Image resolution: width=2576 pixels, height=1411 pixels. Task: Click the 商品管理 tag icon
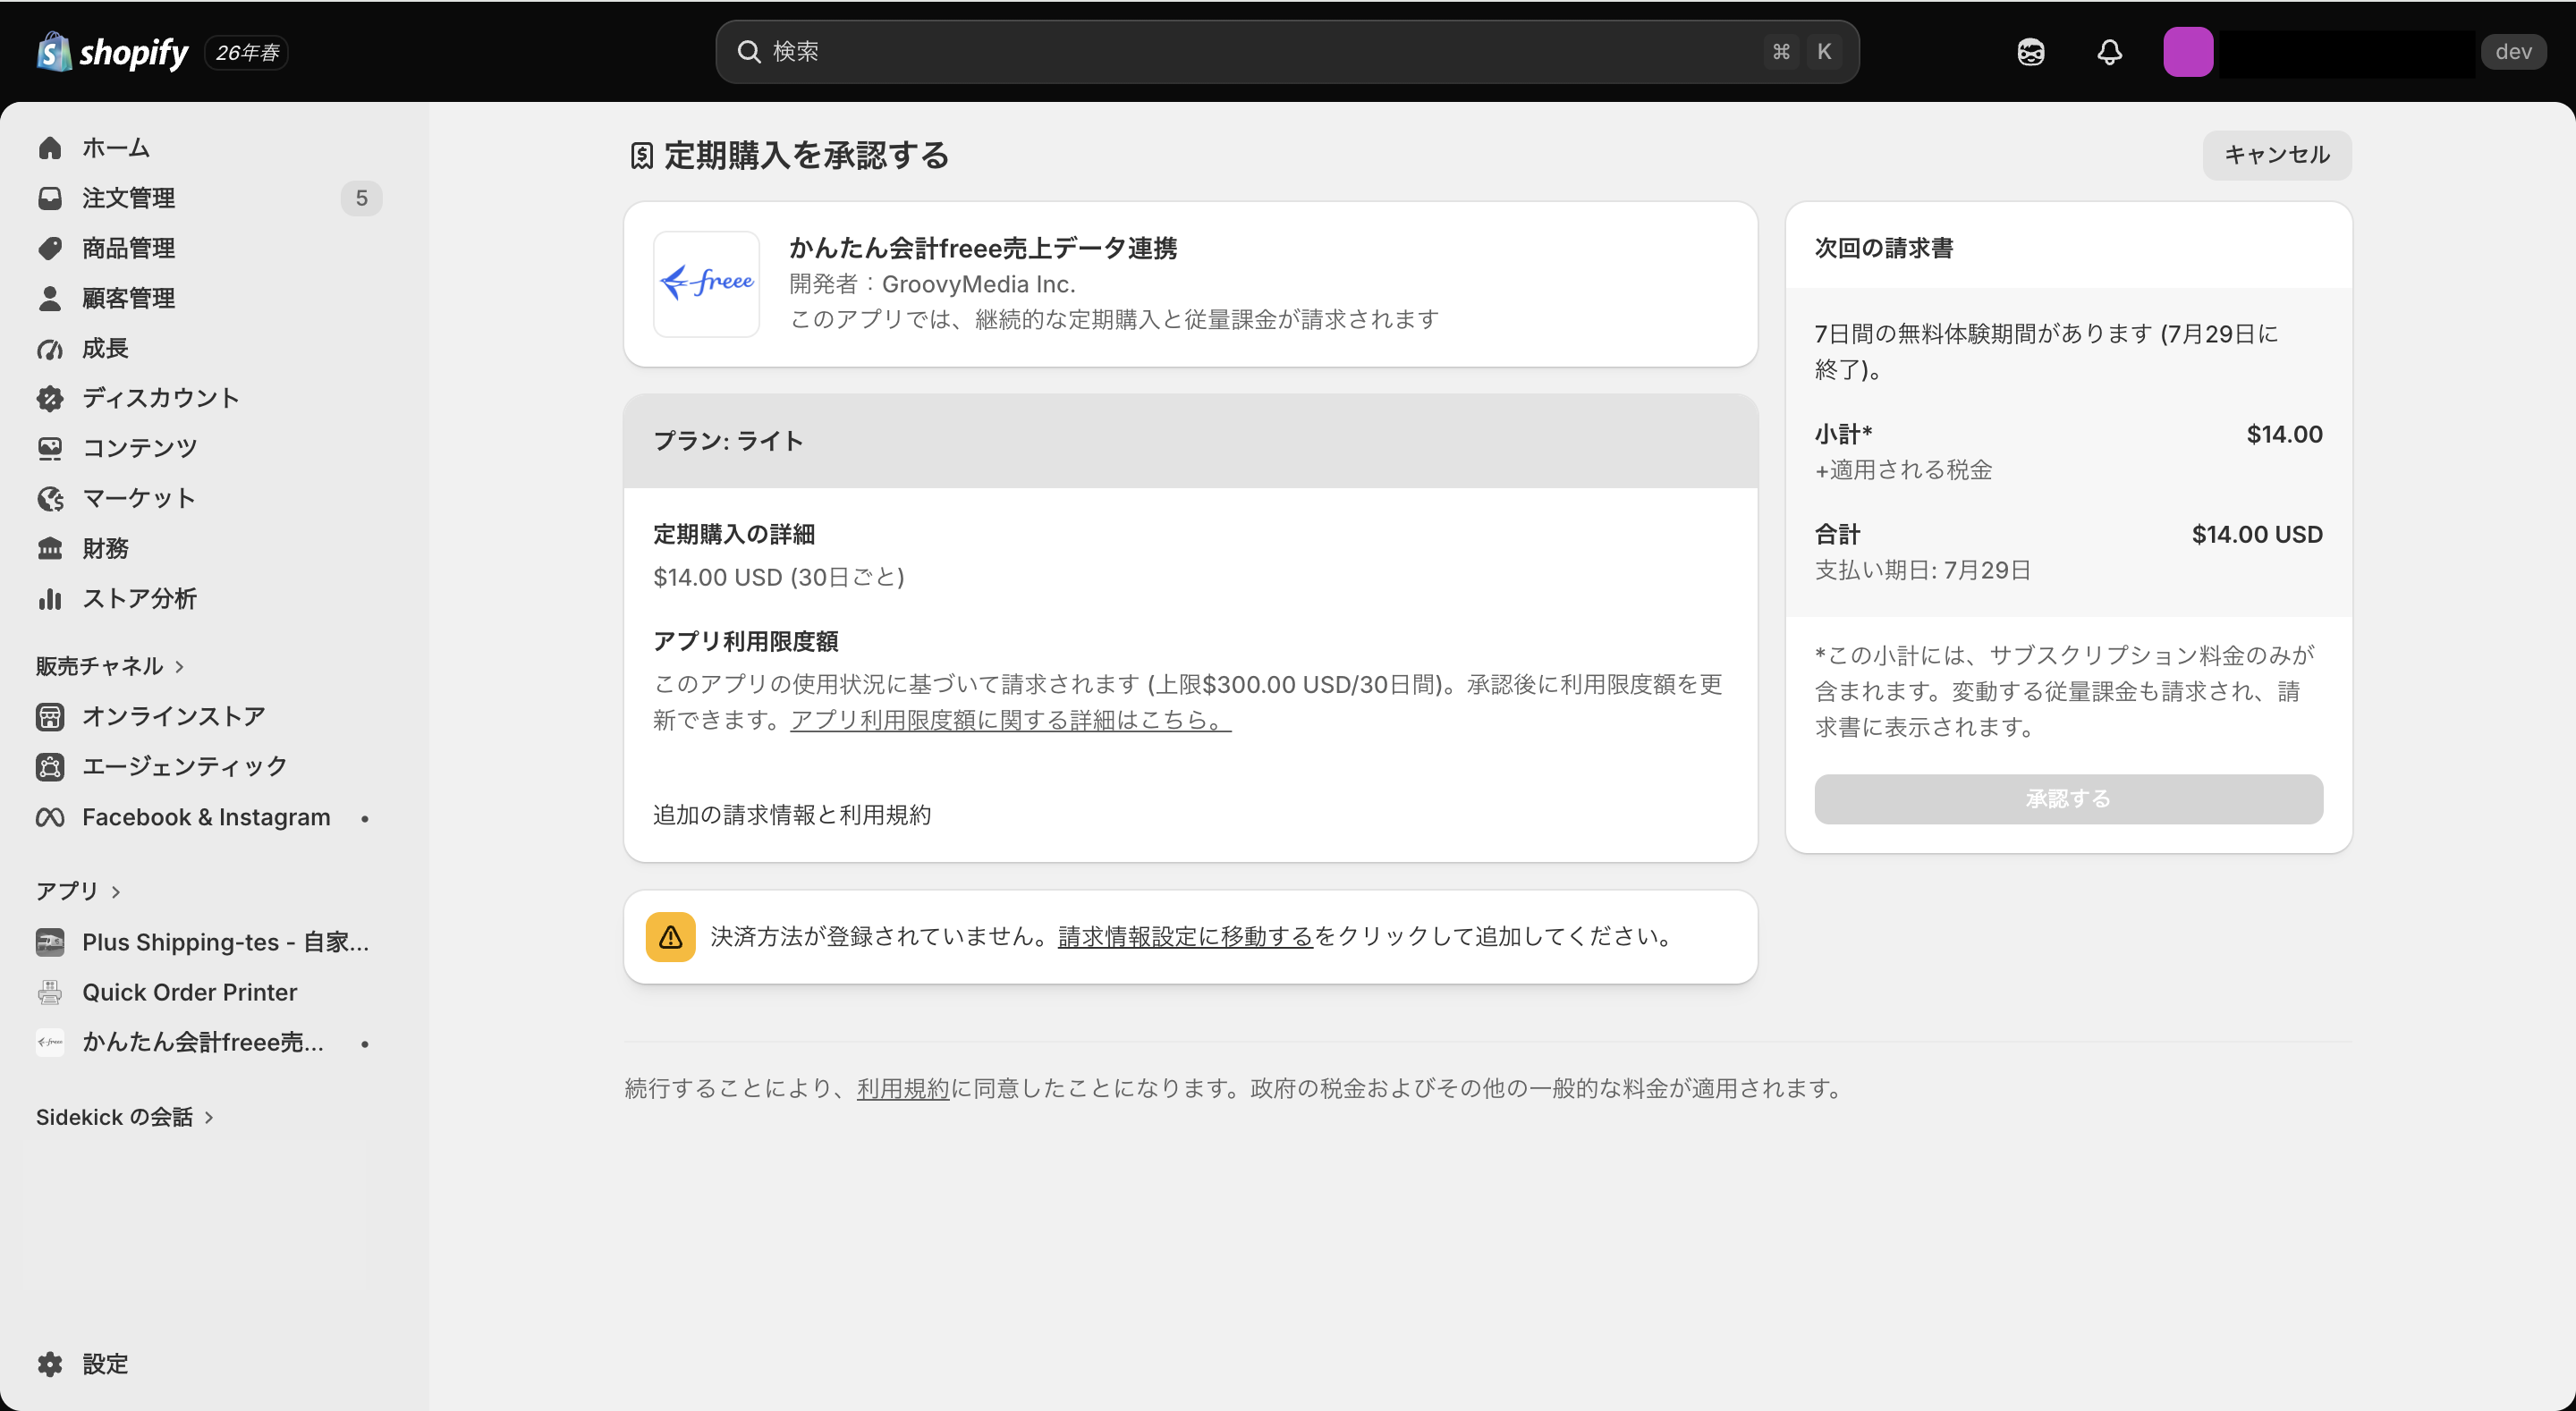pyautogui.click(x=50, y=248)
